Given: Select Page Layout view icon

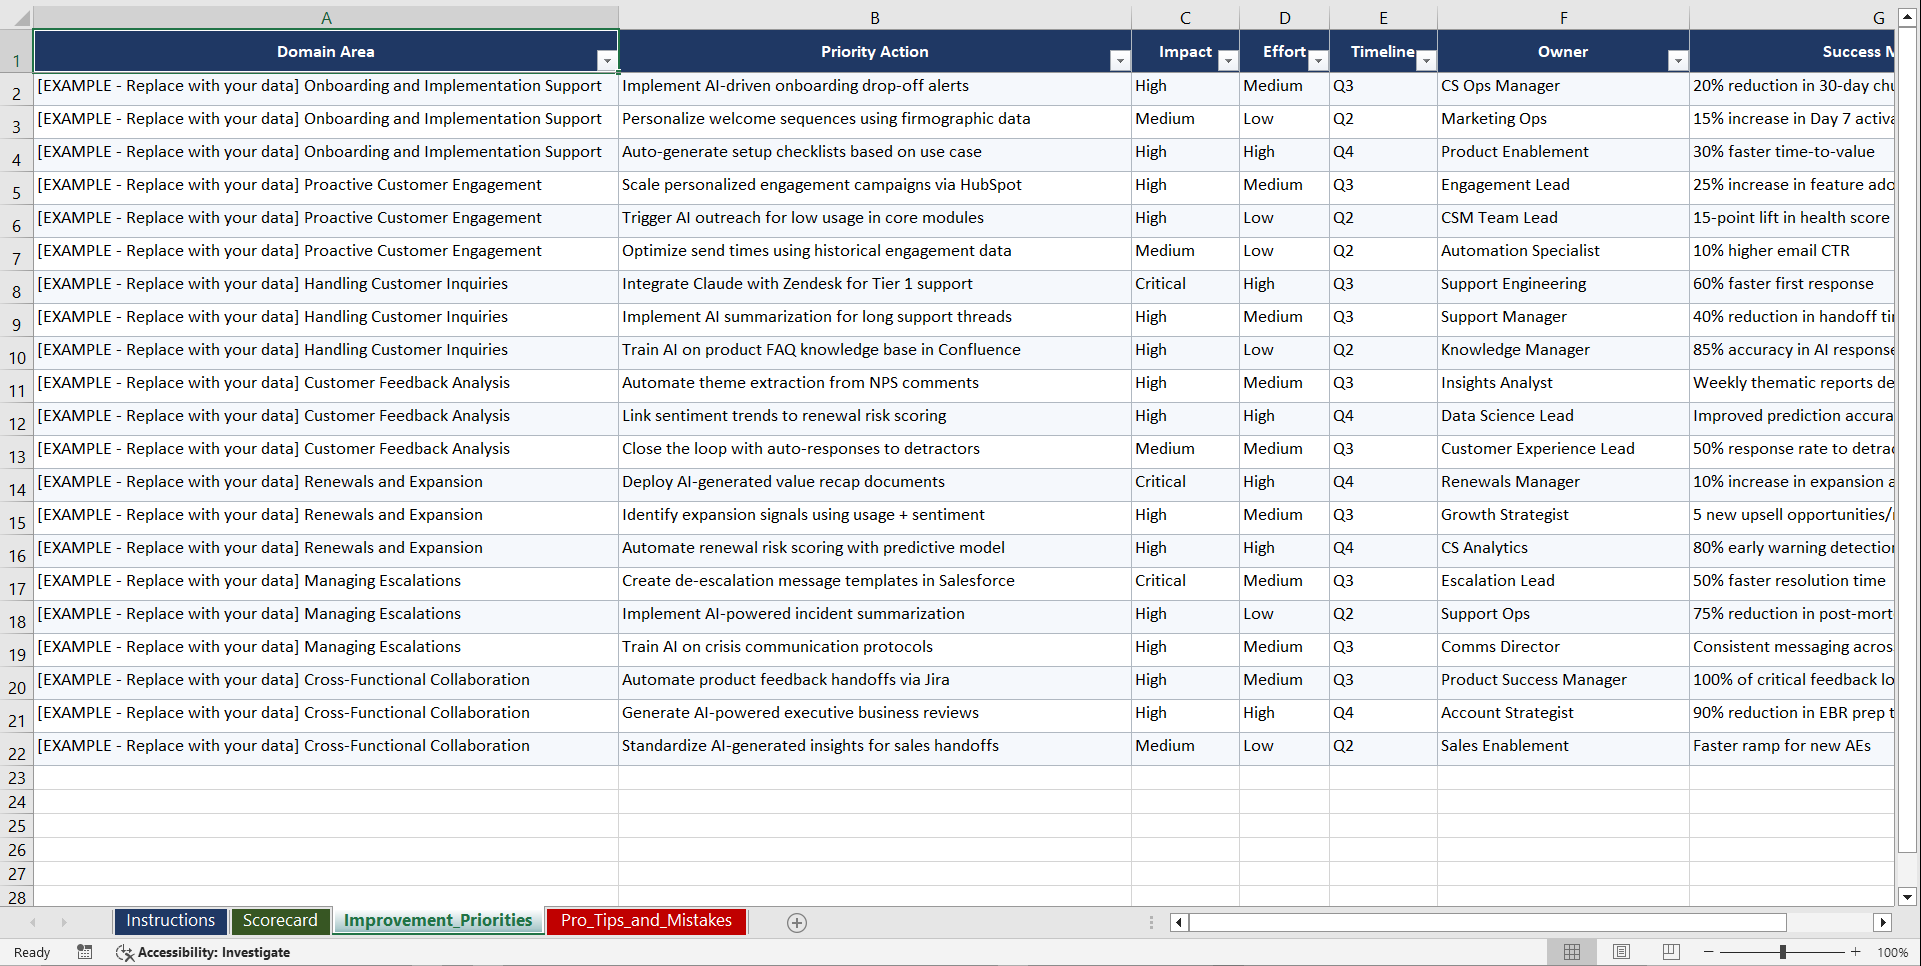Looking at the screenshot, I should click(x=1622, y=952).
